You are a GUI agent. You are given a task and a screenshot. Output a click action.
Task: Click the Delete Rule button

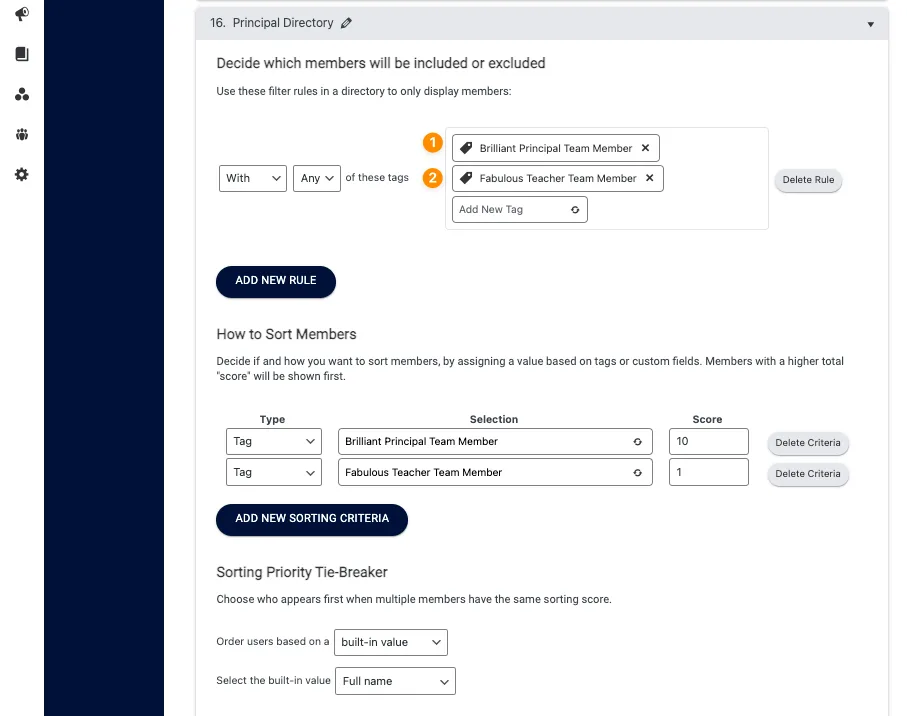pos(809,180)
